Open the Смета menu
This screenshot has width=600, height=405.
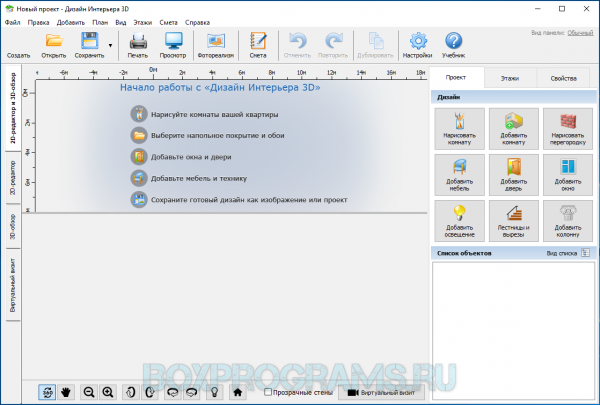pyautogui.click(x=168, y=22)
